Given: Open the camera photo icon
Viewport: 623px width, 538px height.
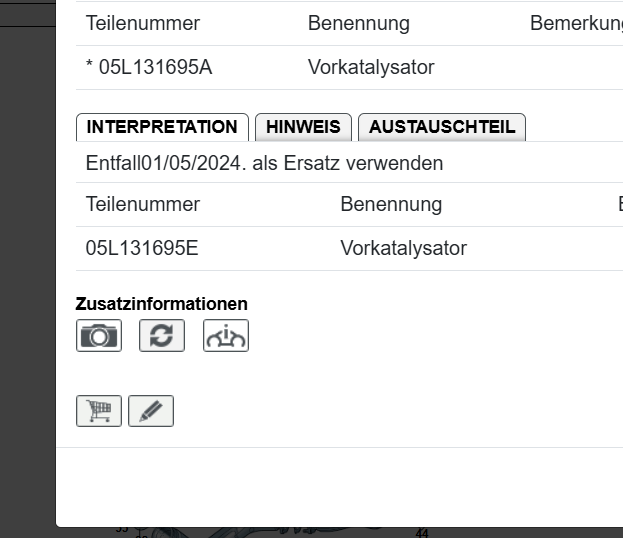Looking at the screenshot, I should click(98, 336).
